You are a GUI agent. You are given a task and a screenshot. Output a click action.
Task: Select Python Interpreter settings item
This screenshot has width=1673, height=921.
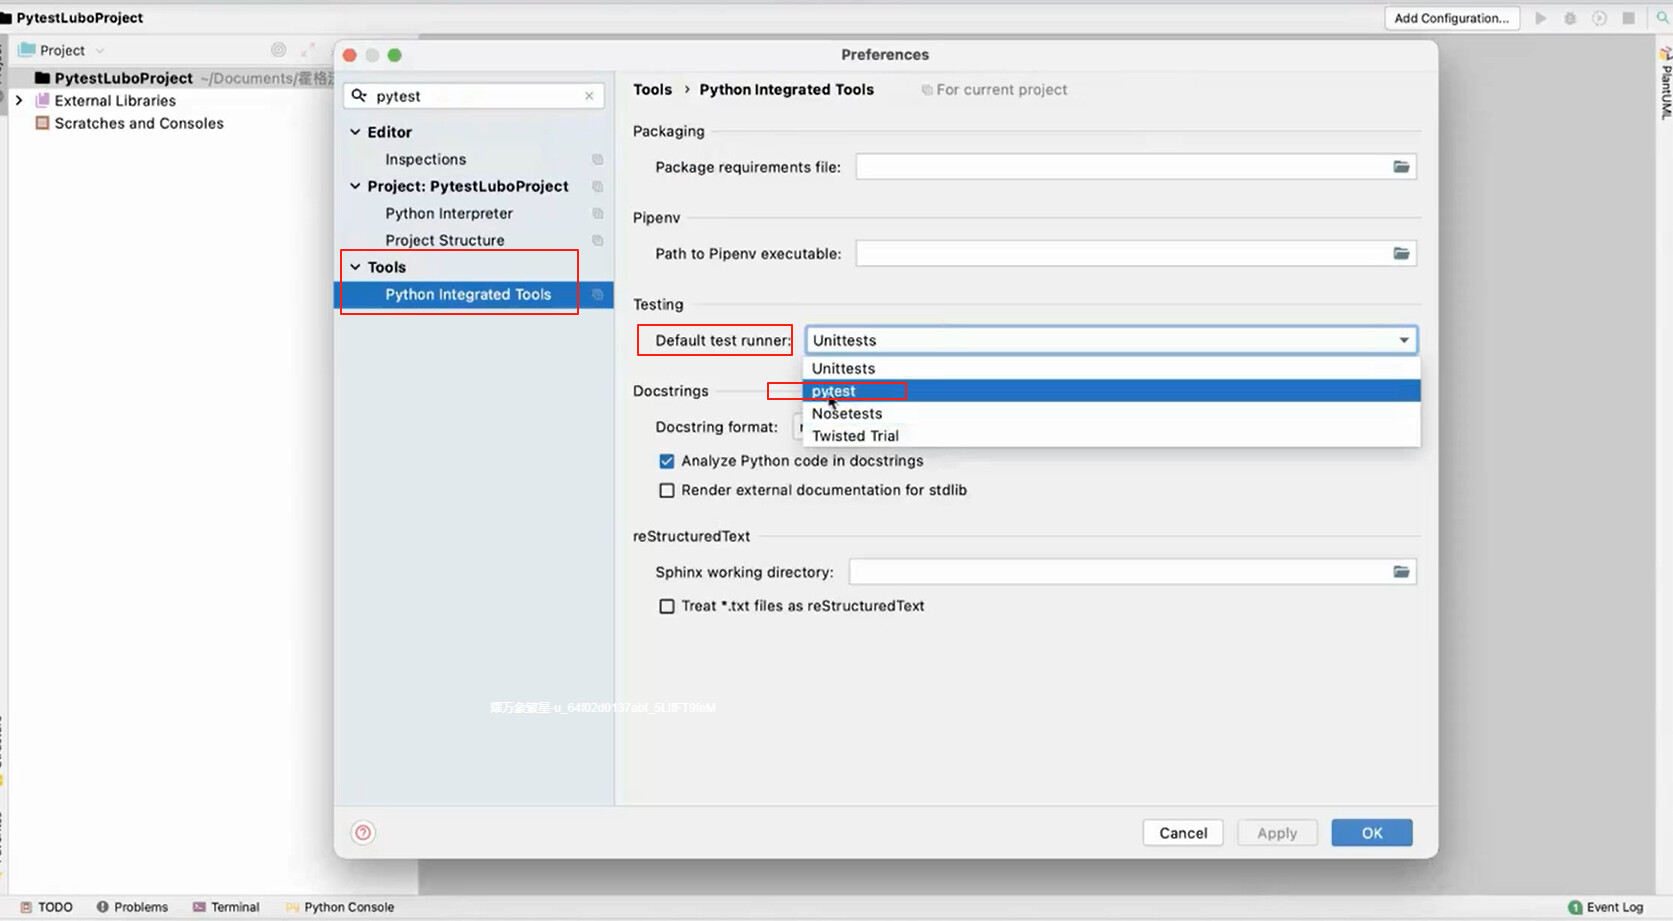(x=449, y=213)
